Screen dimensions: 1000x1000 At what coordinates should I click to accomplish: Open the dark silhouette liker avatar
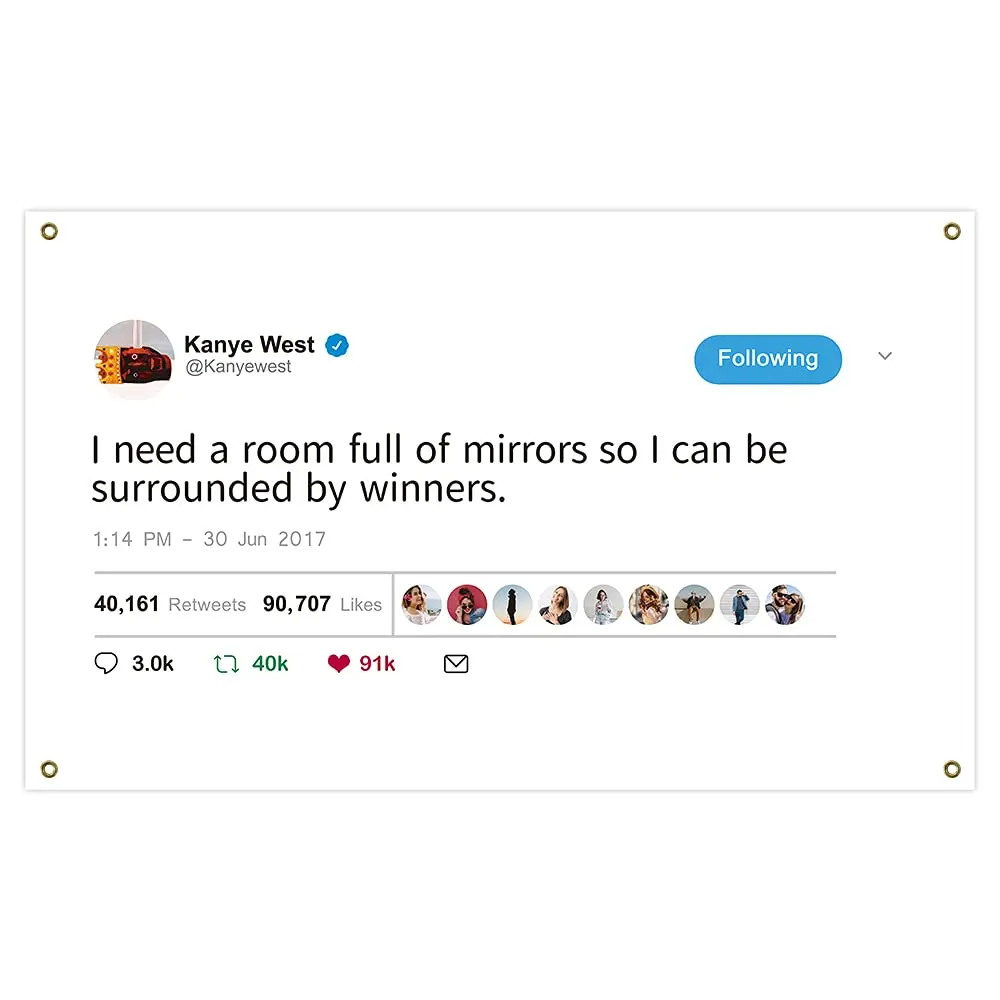[x=512, y=605]
